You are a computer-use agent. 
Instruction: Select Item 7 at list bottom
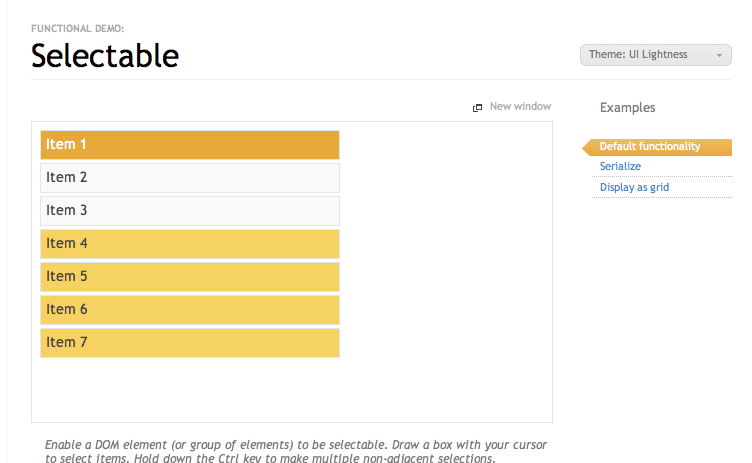click(190, 343)
